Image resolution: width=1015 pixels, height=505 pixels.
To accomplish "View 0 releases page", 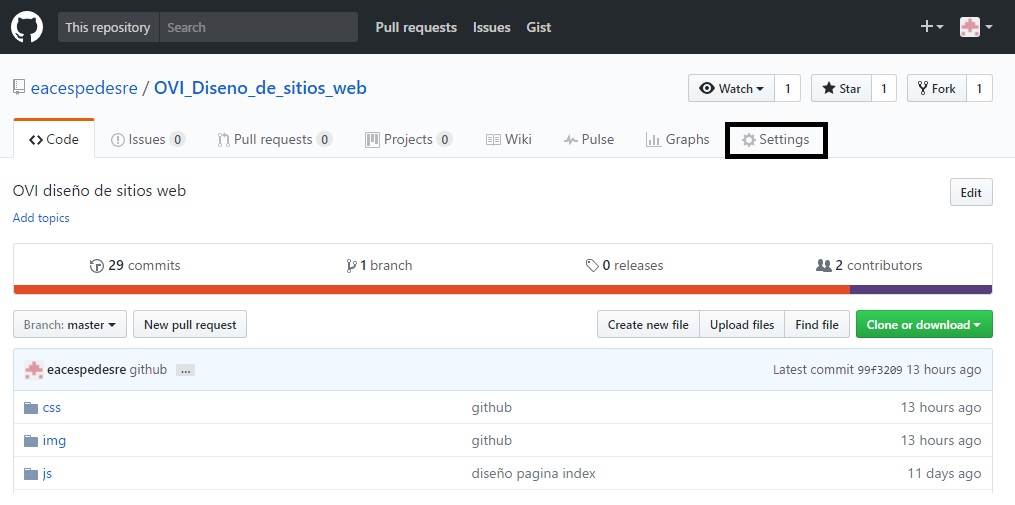I will [x=624, y=265].
